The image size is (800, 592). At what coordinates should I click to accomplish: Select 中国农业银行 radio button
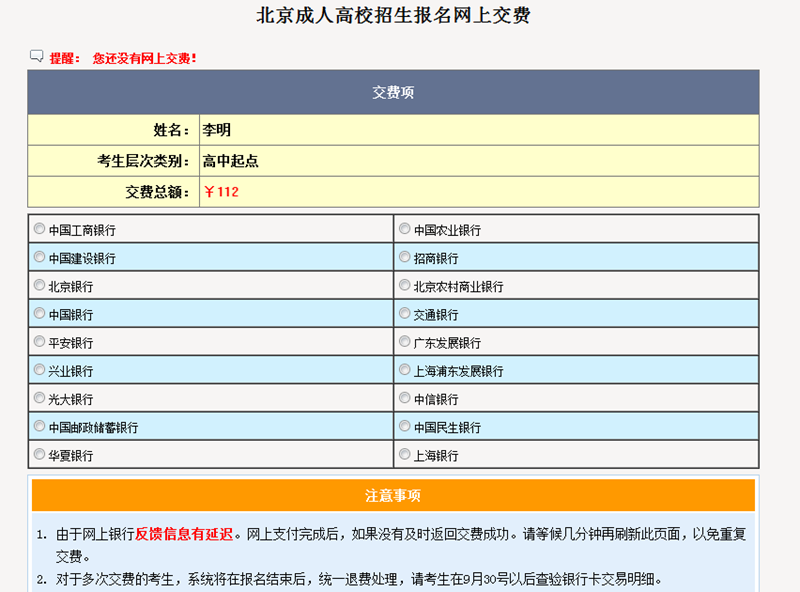(405, 229)
